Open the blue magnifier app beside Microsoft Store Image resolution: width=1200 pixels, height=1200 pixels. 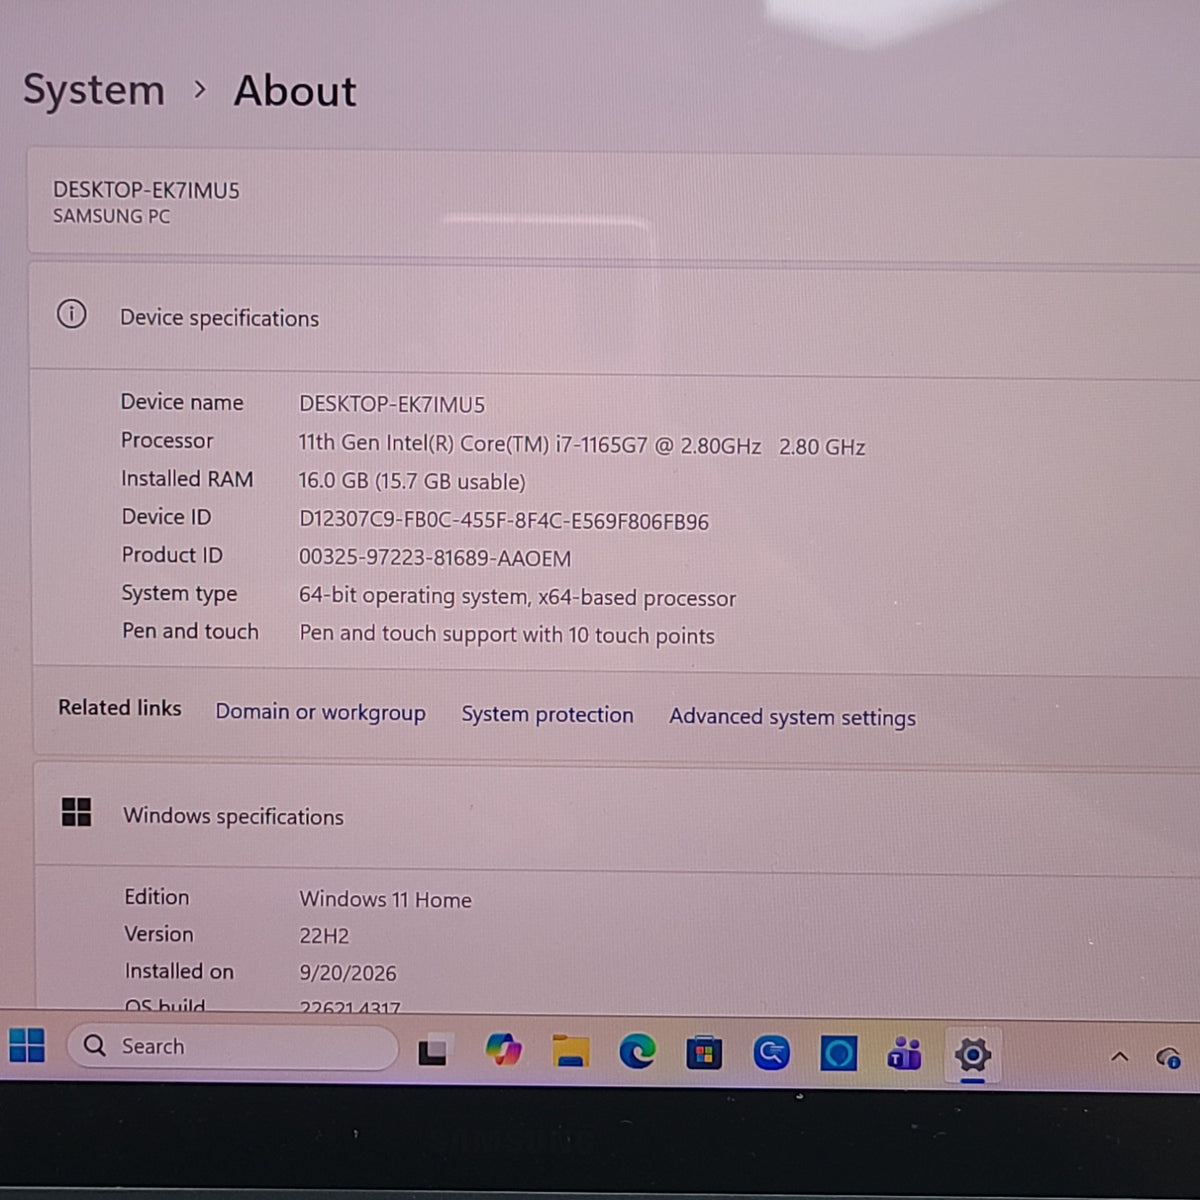[771, 1053]
